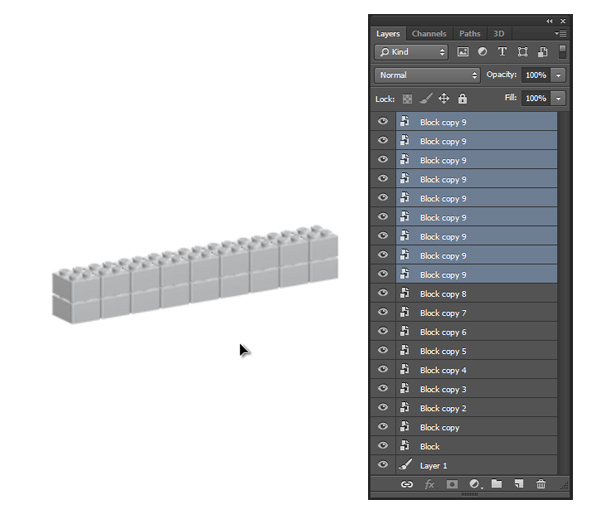Select the Layer 1 name
The image size is (600, 525).
[x=433, y=466]
